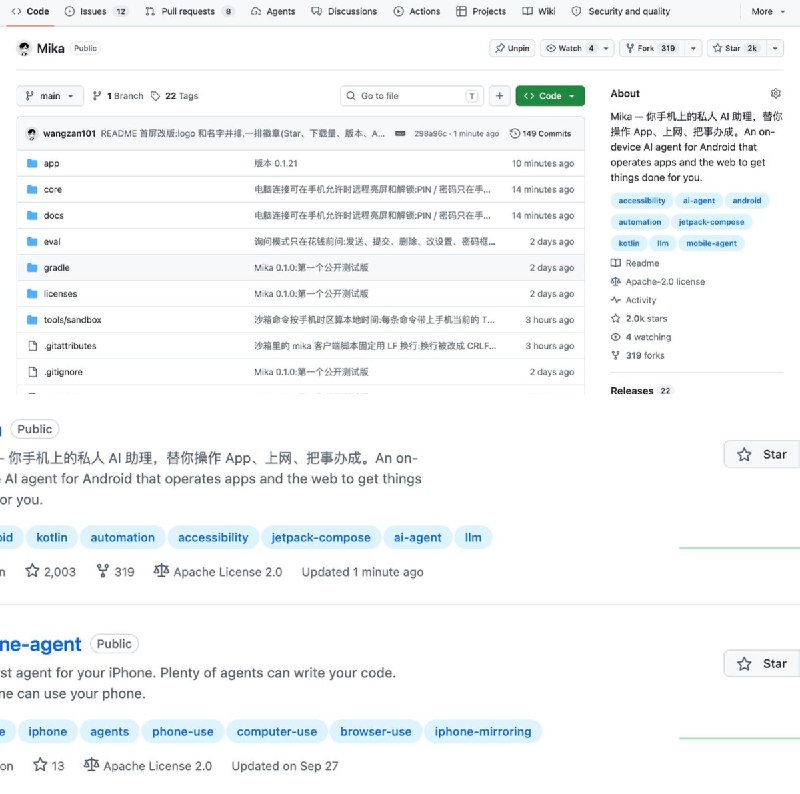Open the tools/sandbox folder
Image resolution: width=800 pixels, height=794 pixels.
(x=72, y=319)
